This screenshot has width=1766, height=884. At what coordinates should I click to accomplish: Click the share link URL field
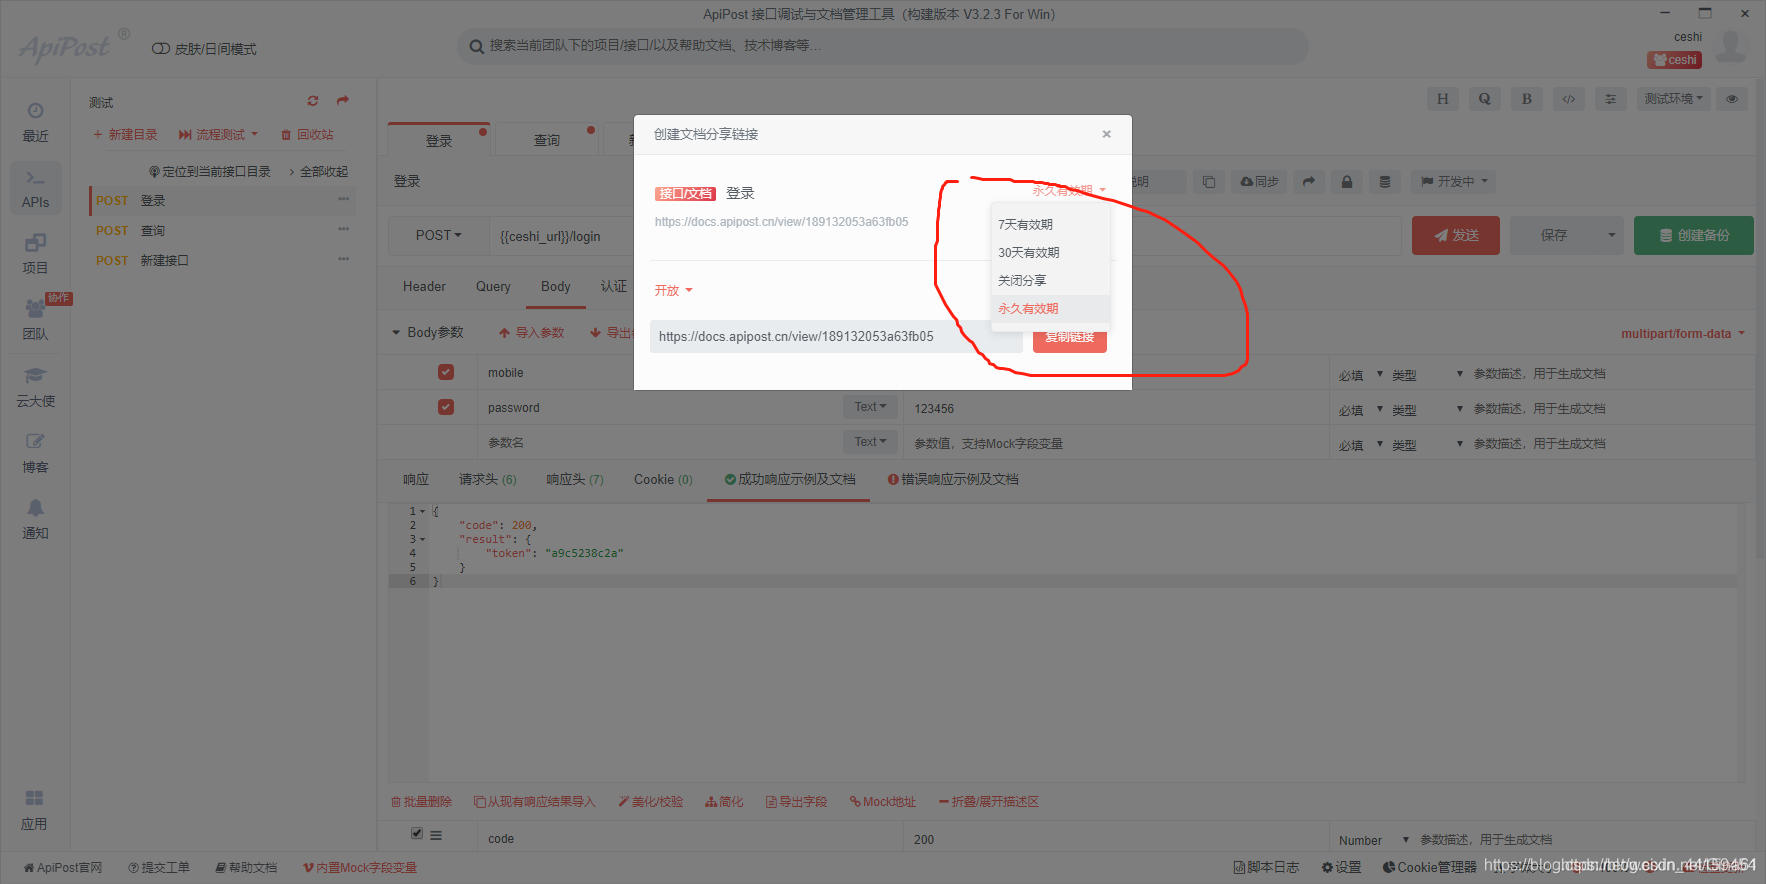836,337
